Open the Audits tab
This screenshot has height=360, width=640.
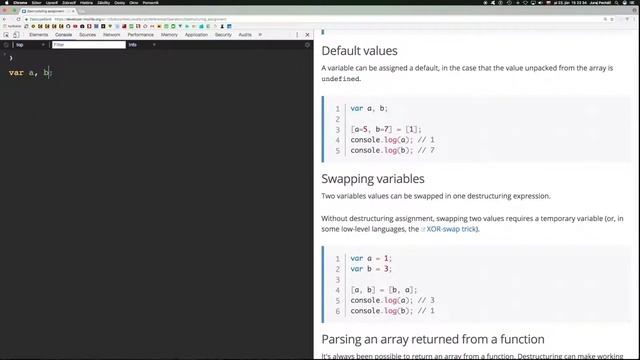pyautogui.click(x=245, y=35)
